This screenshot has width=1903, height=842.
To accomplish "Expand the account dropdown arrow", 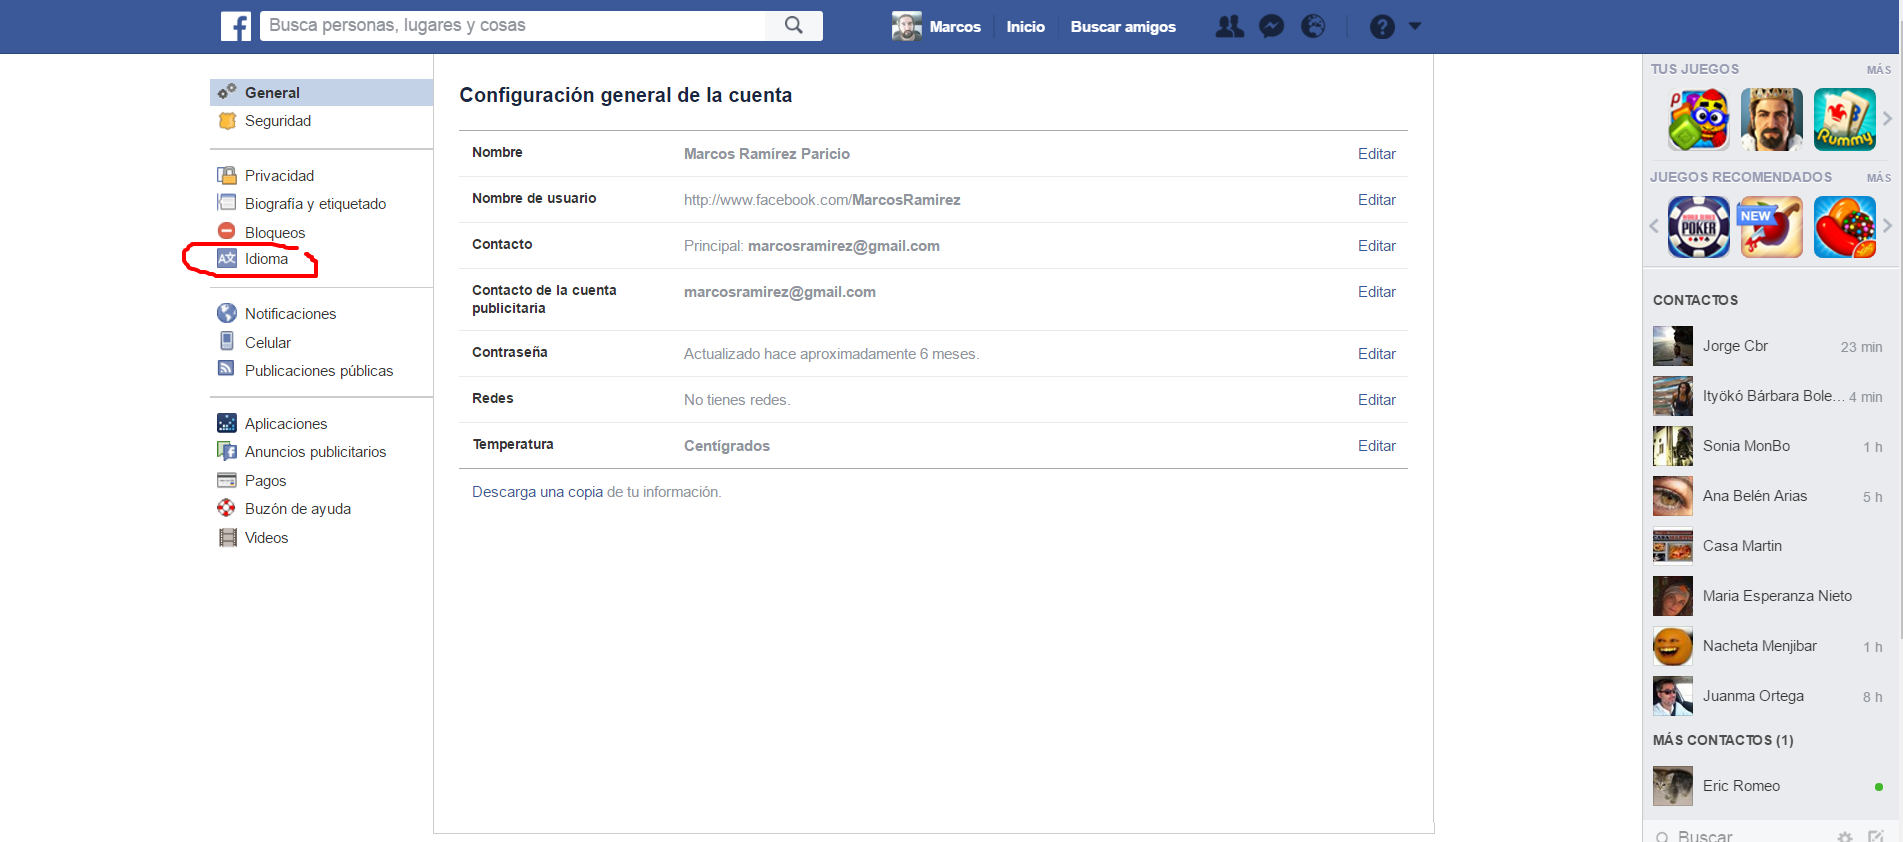I will click(x=1415, y=26).
